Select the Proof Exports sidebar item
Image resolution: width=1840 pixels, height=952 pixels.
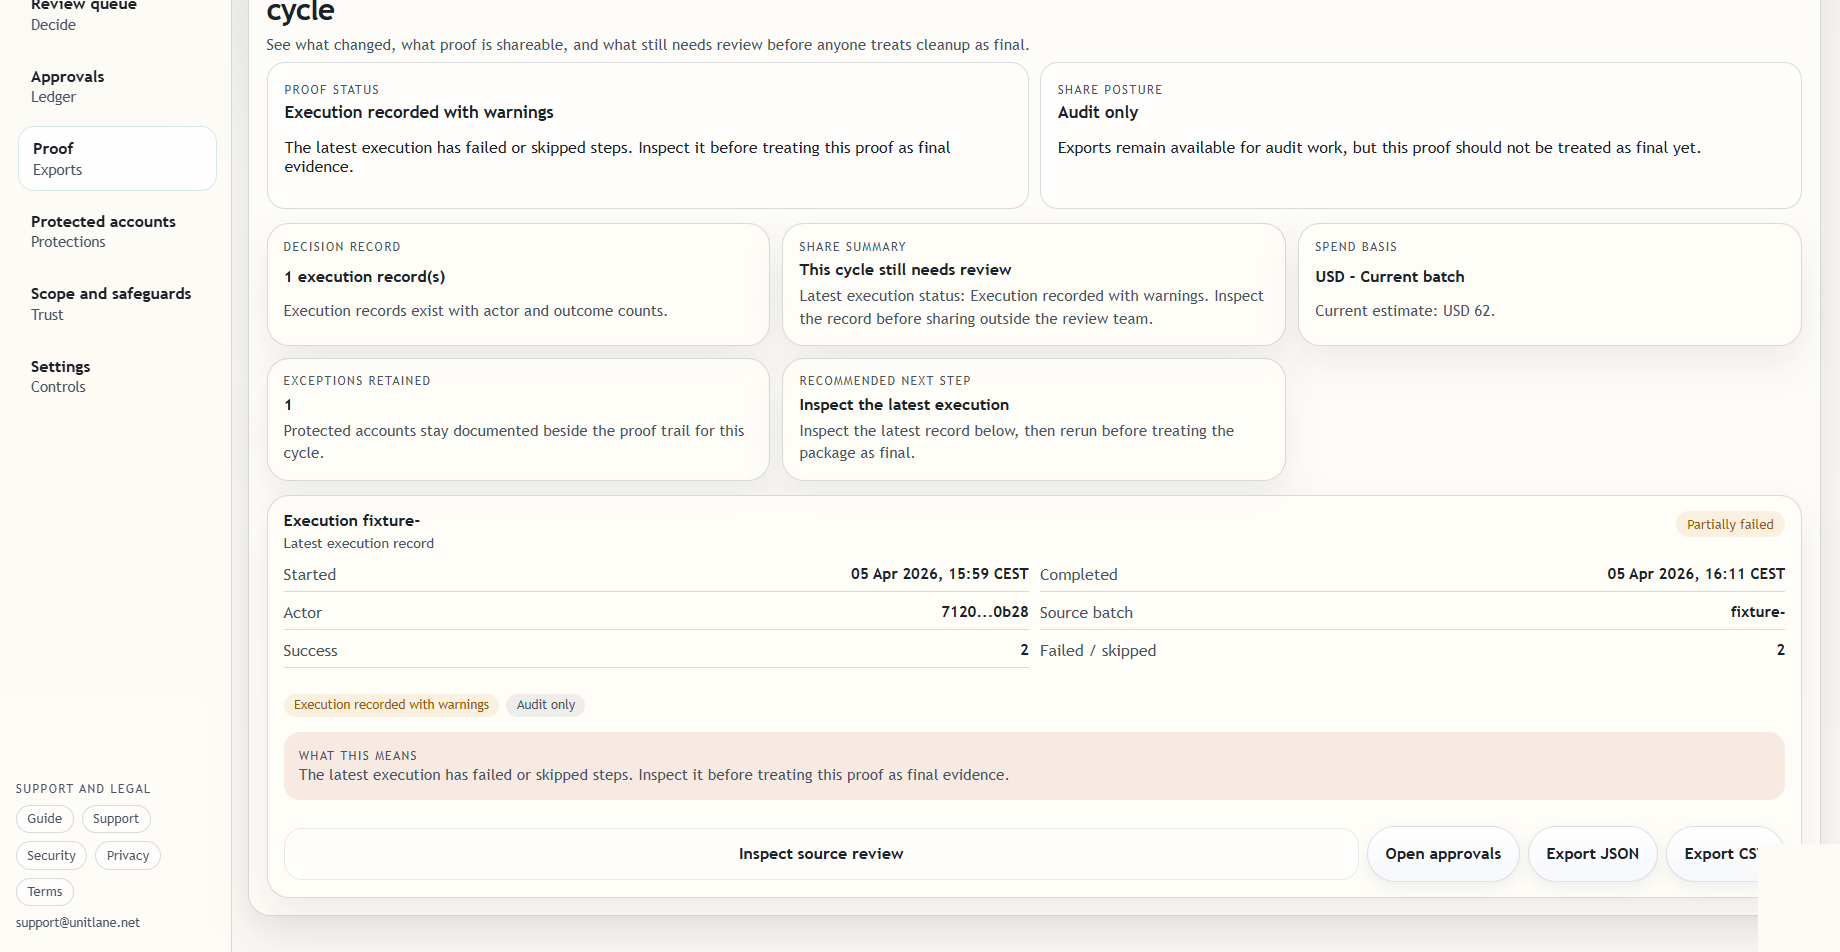tap(117, 159)
